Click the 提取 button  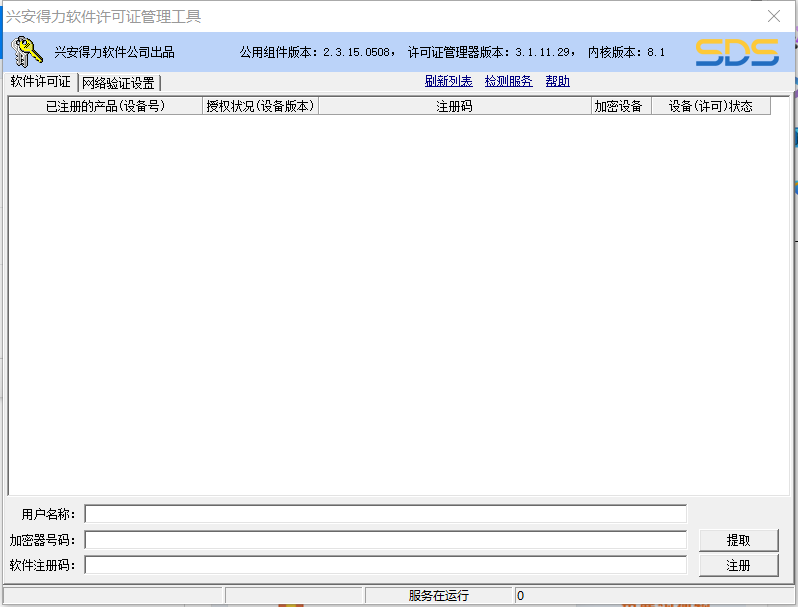(x=738, y=540)
